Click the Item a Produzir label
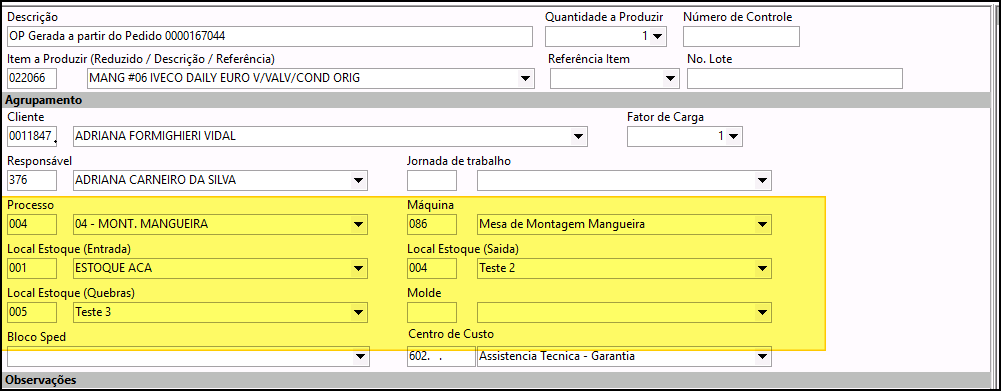Screen dimensions: 1001x391 [140, 59]
